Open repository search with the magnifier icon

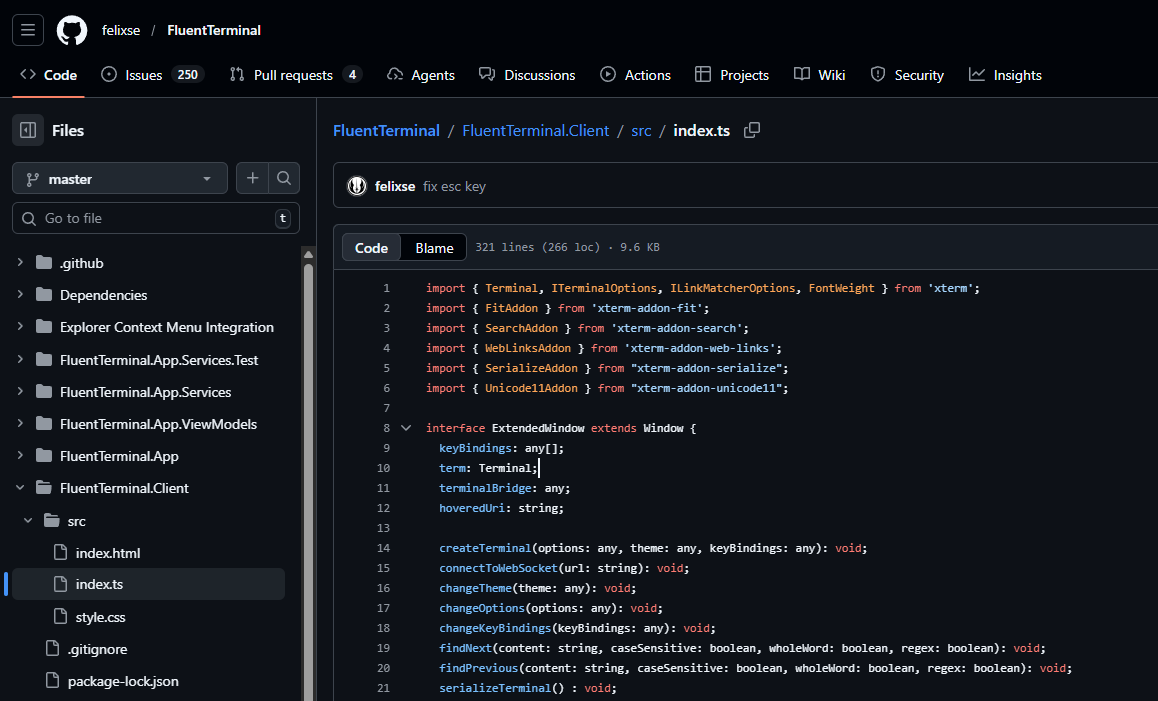285,178
